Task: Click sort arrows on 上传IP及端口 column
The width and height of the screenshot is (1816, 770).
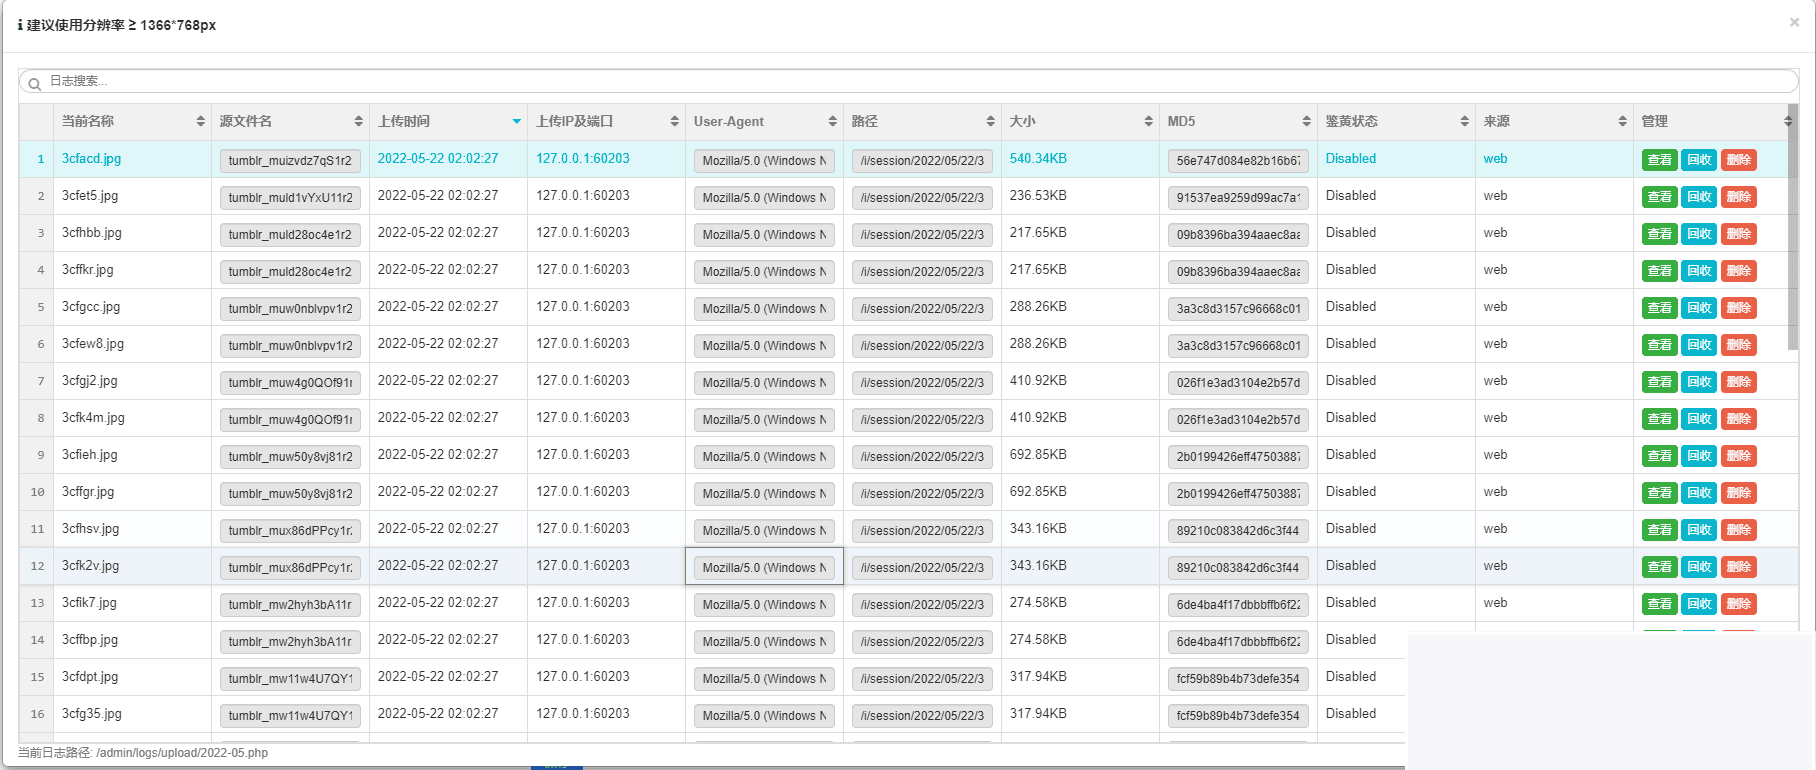Action: 674,121
